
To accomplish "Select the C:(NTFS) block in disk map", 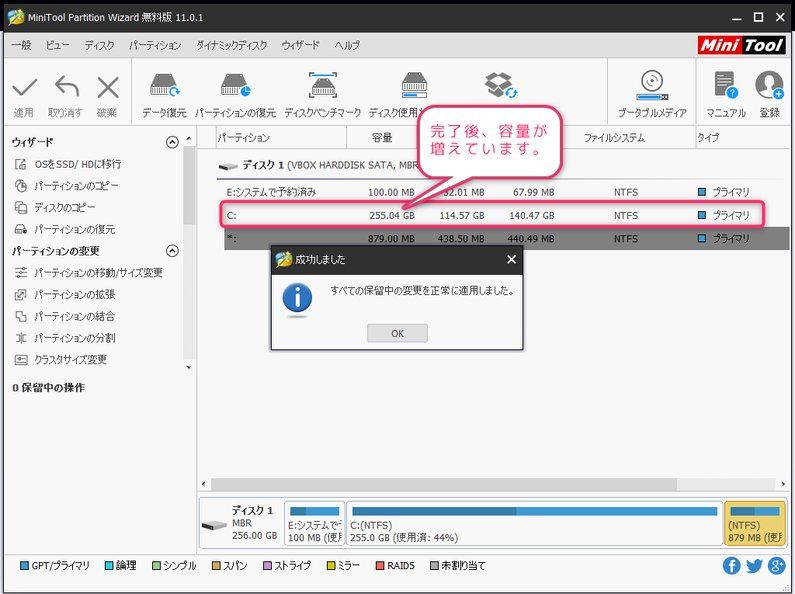I will point(534,524).
